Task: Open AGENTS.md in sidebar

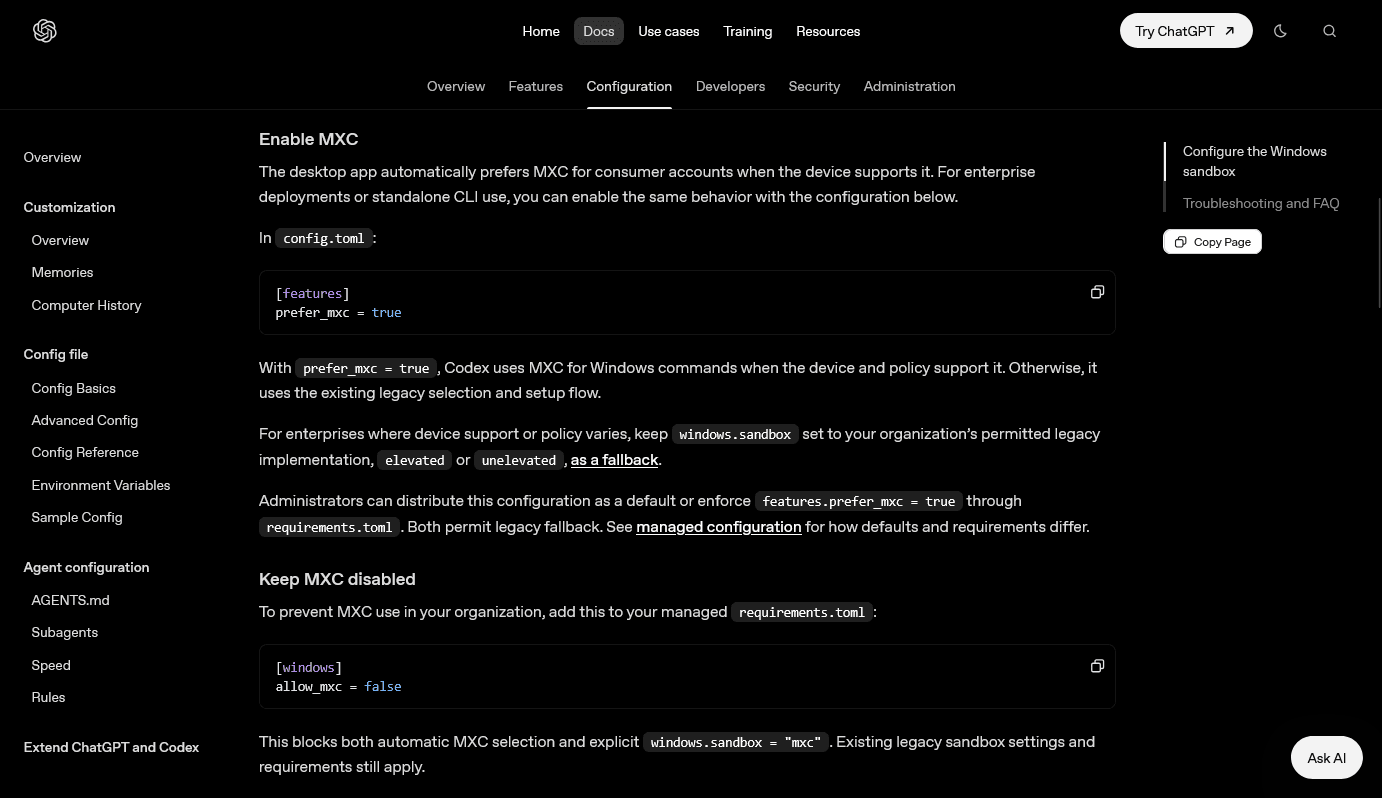Action: coord(70,601)
